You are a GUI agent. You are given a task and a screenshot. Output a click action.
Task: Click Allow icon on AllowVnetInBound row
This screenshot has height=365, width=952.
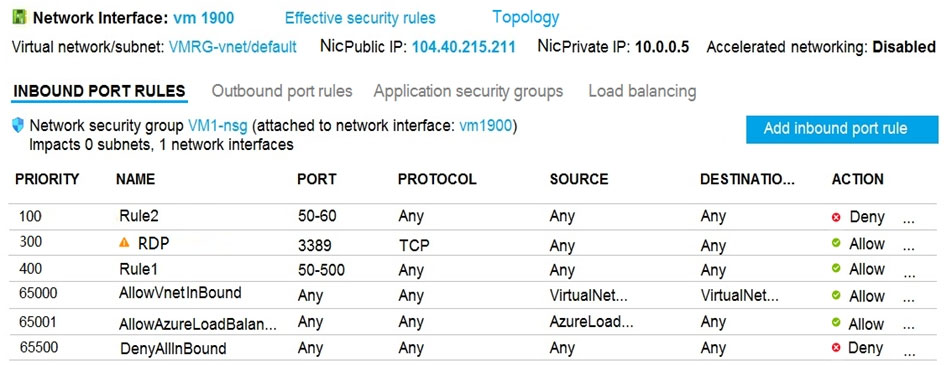(x=836, y=295)
